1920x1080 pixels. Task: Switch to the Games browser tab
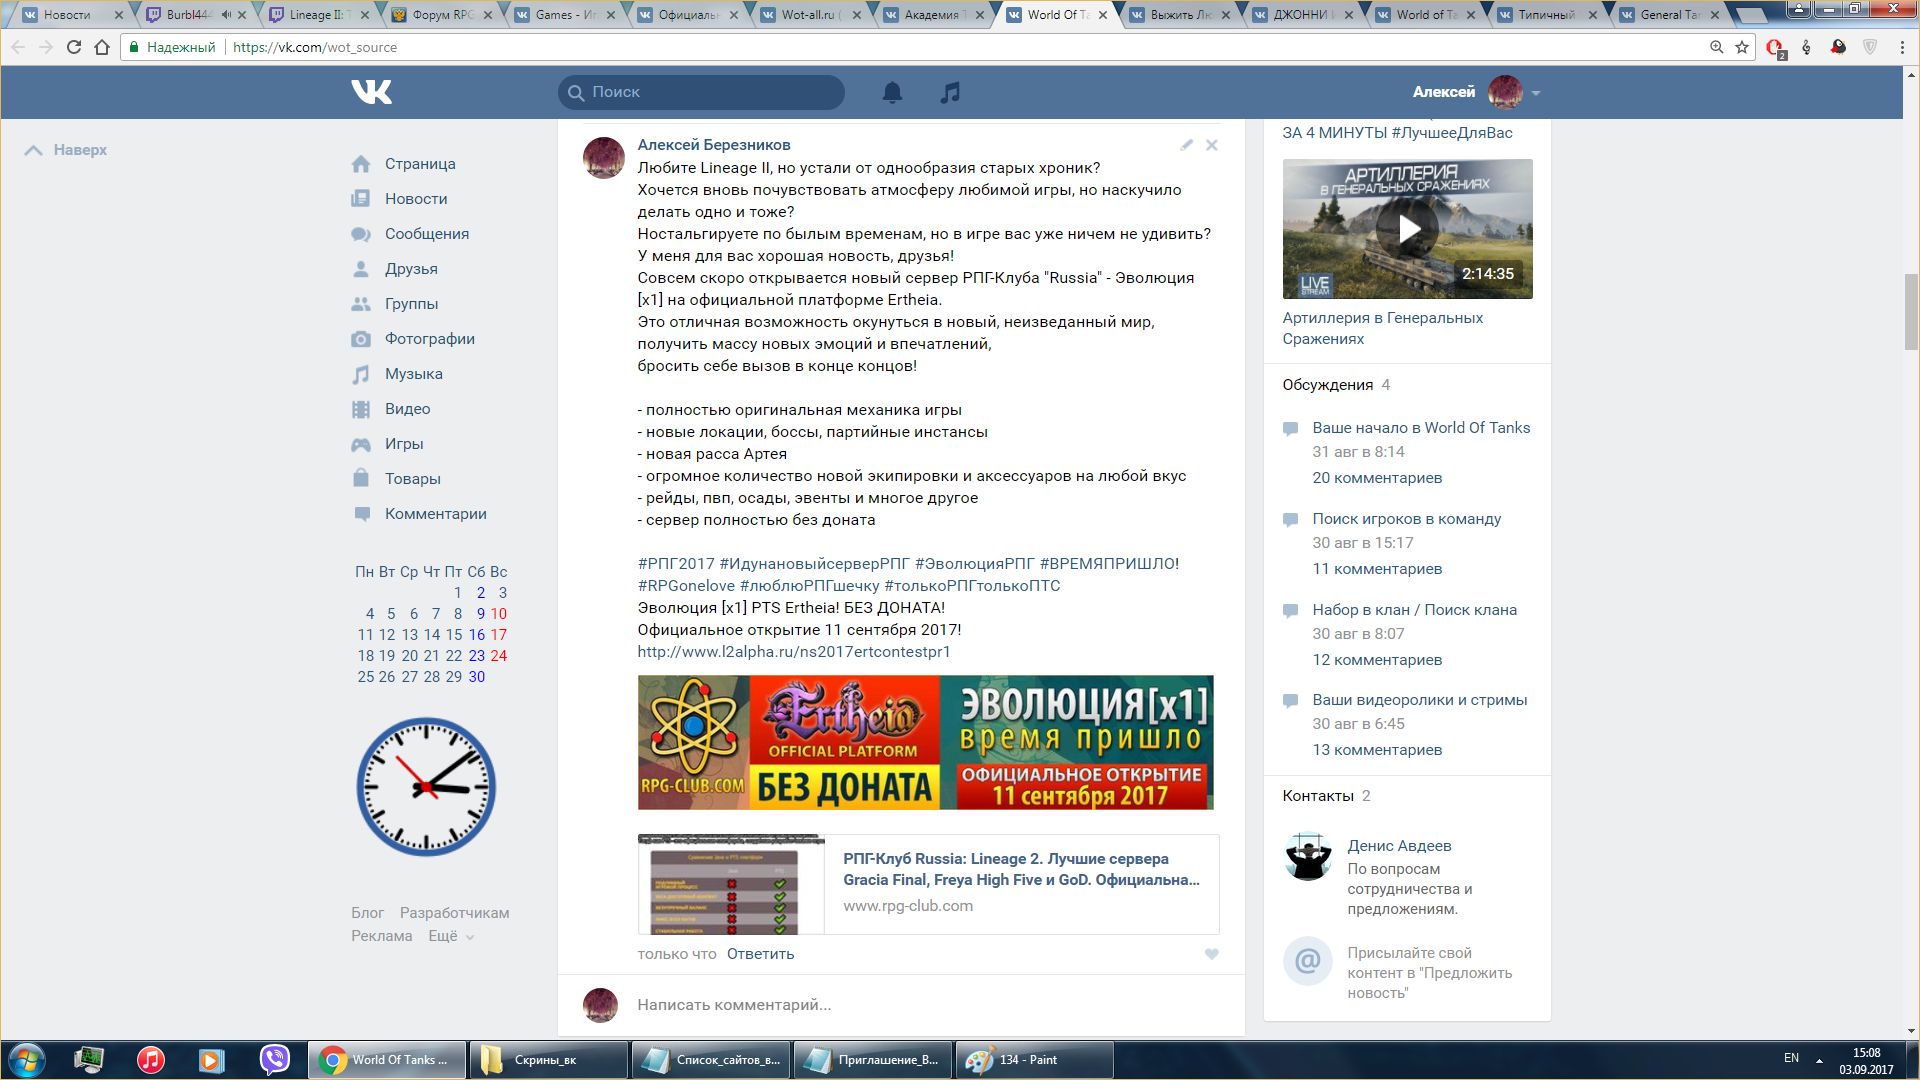(x=563, y=15)
